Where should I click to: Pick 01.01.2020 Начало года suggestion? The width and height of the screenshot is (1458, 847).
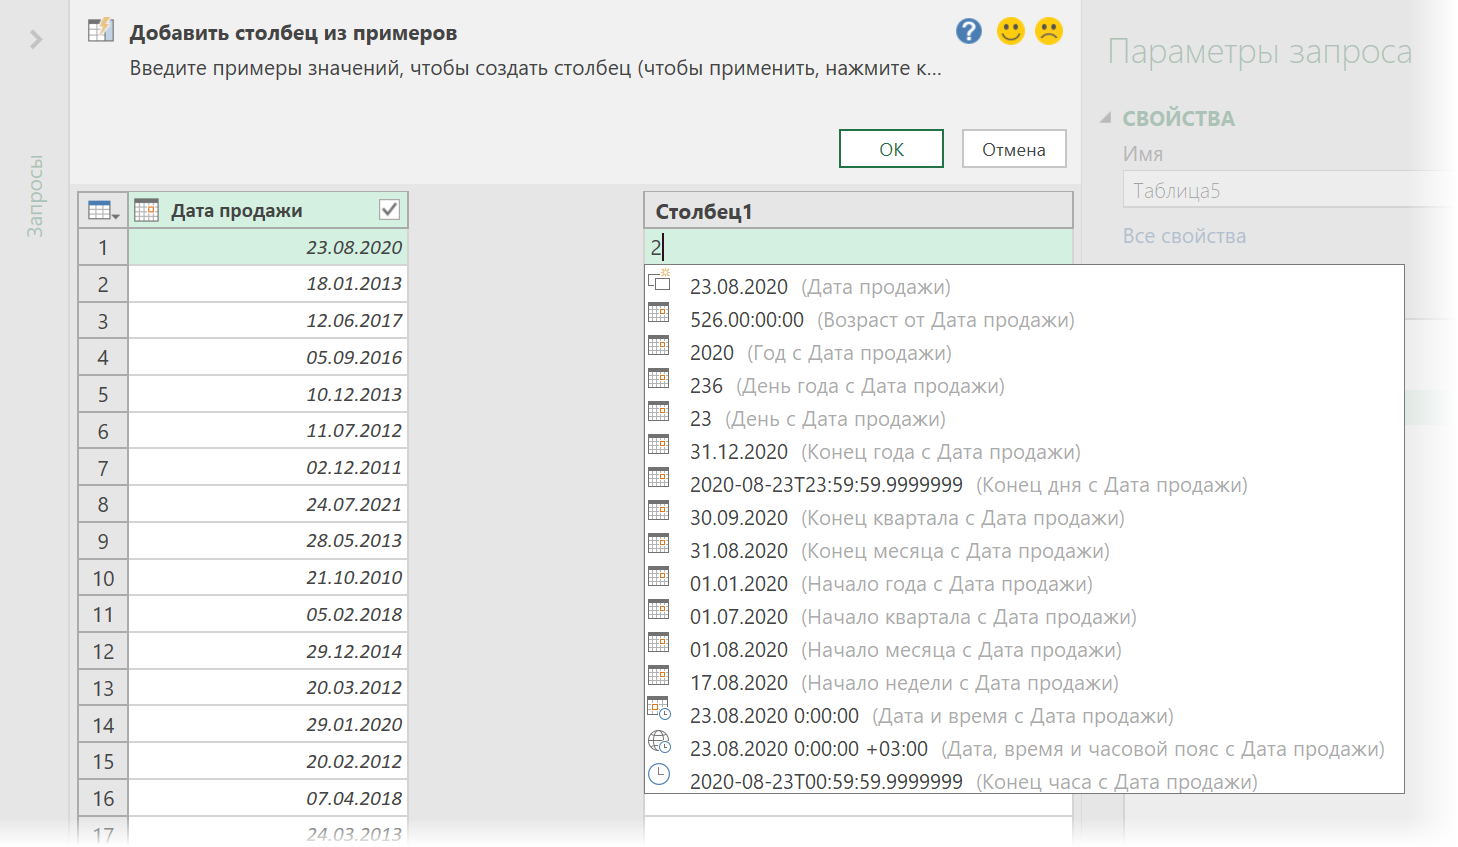pyautogui.click(x=1024, y=584)
